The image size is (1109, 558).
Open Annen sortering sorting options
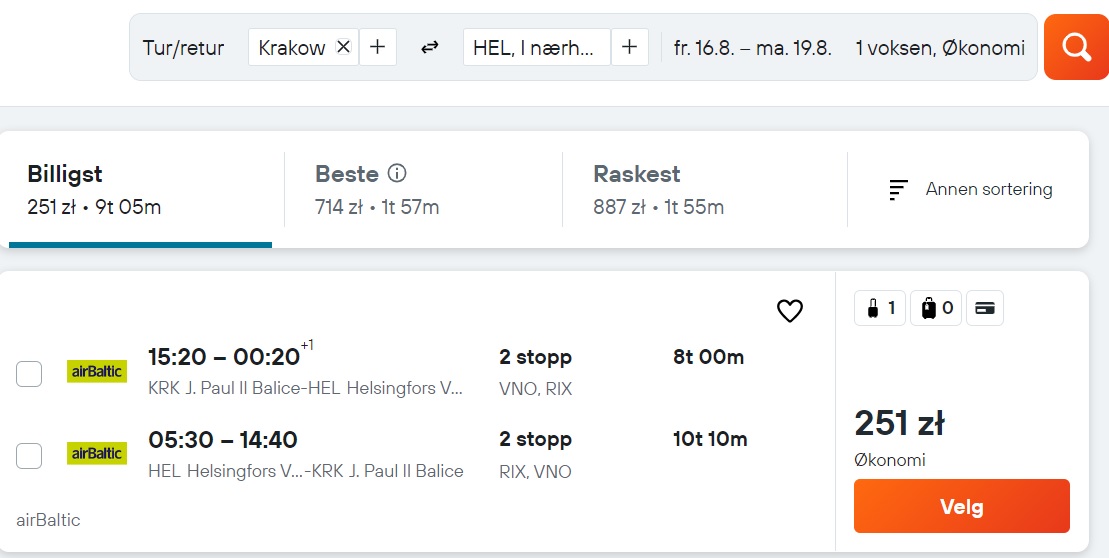970,190
